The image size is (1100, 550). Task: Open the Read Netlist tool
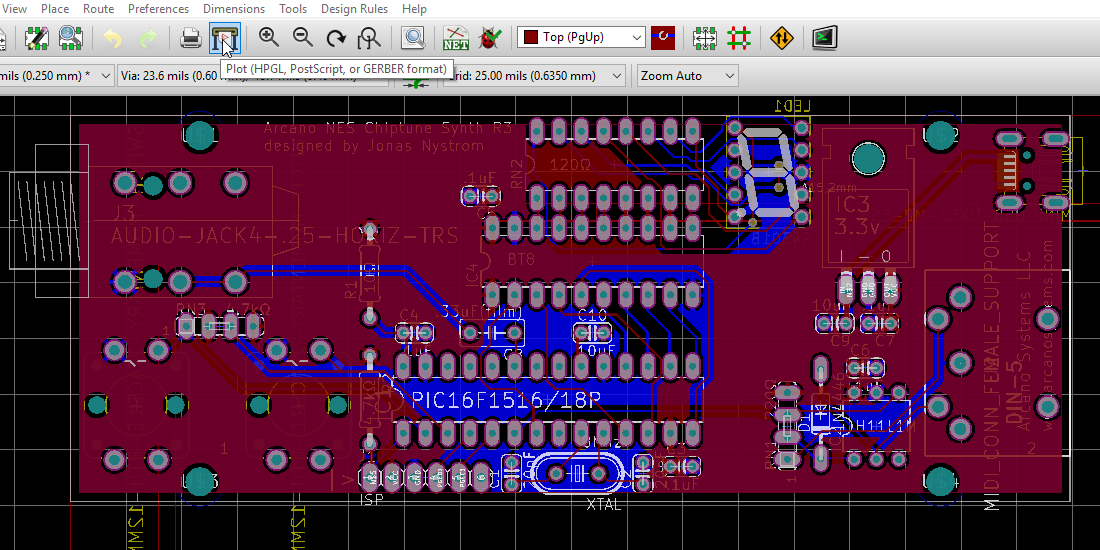click(x=456, y=38)
